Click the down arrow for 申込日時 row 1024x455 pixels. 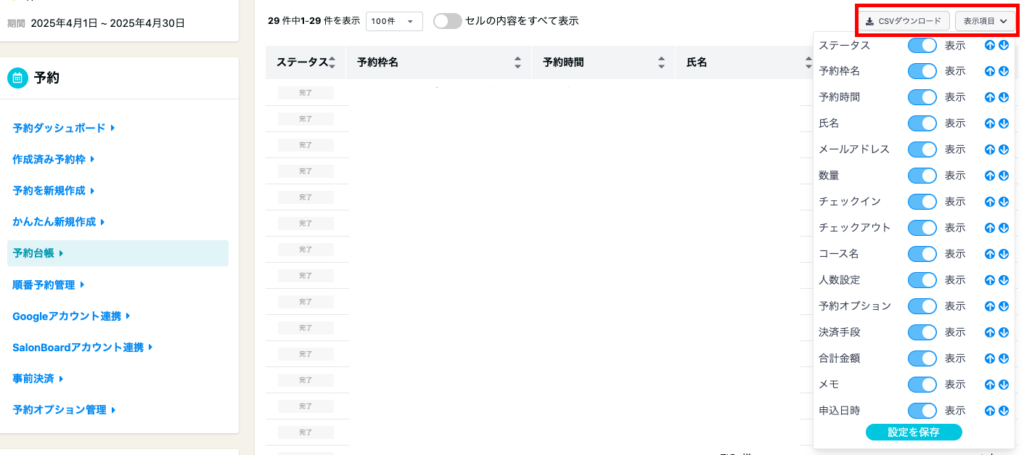[1001, 410]
